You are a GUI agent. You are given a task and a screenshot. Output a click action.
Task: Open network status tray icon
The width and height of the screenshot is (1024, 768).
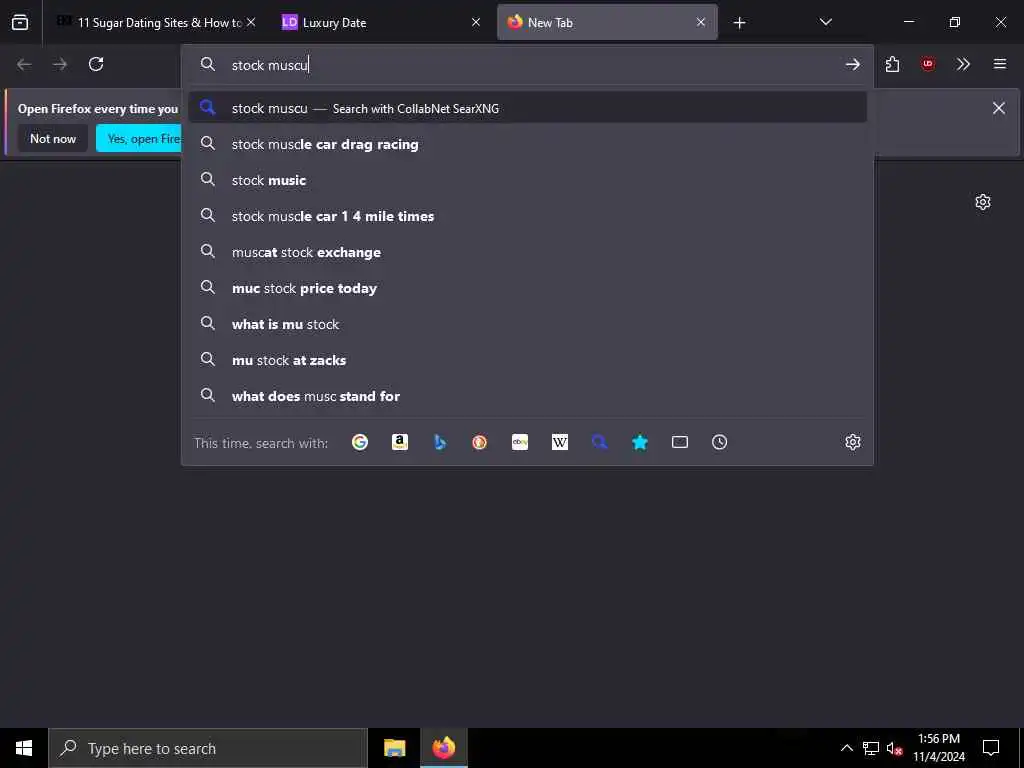[871, 748]
